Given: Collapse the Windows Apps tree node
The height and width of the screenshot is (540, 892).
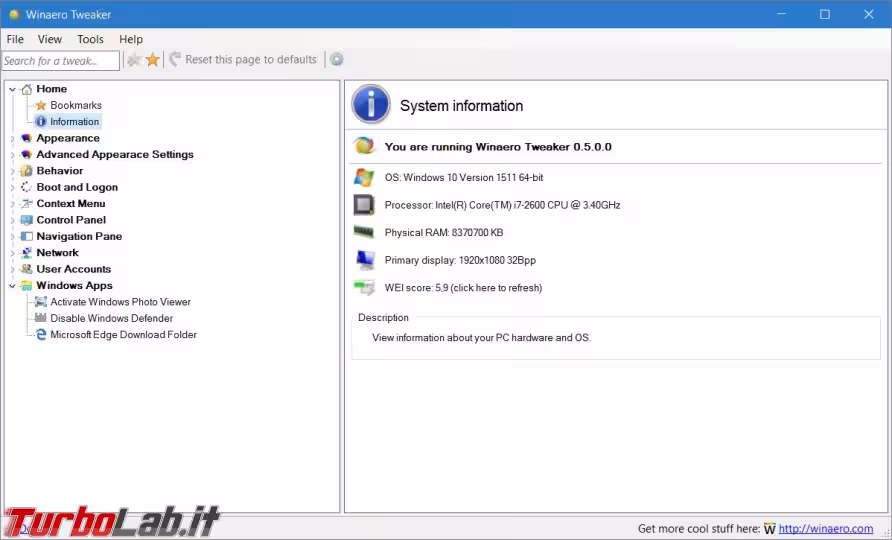Looking at the screenshot, I should coord(13,286).
